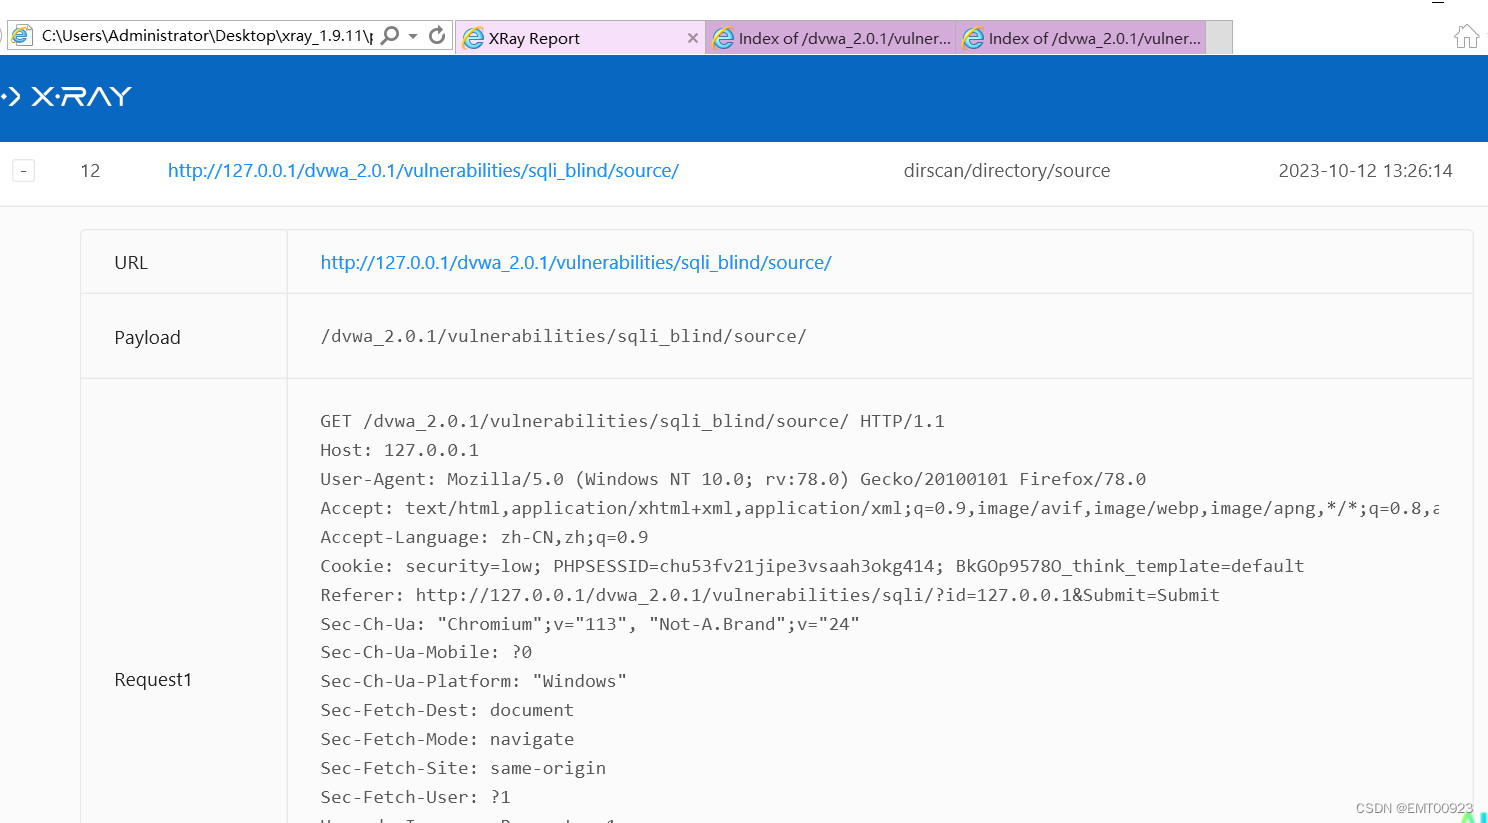This screenshot has height=823, width=1488.
Task: Click the Request1 label cell
Action: (184, 680)
